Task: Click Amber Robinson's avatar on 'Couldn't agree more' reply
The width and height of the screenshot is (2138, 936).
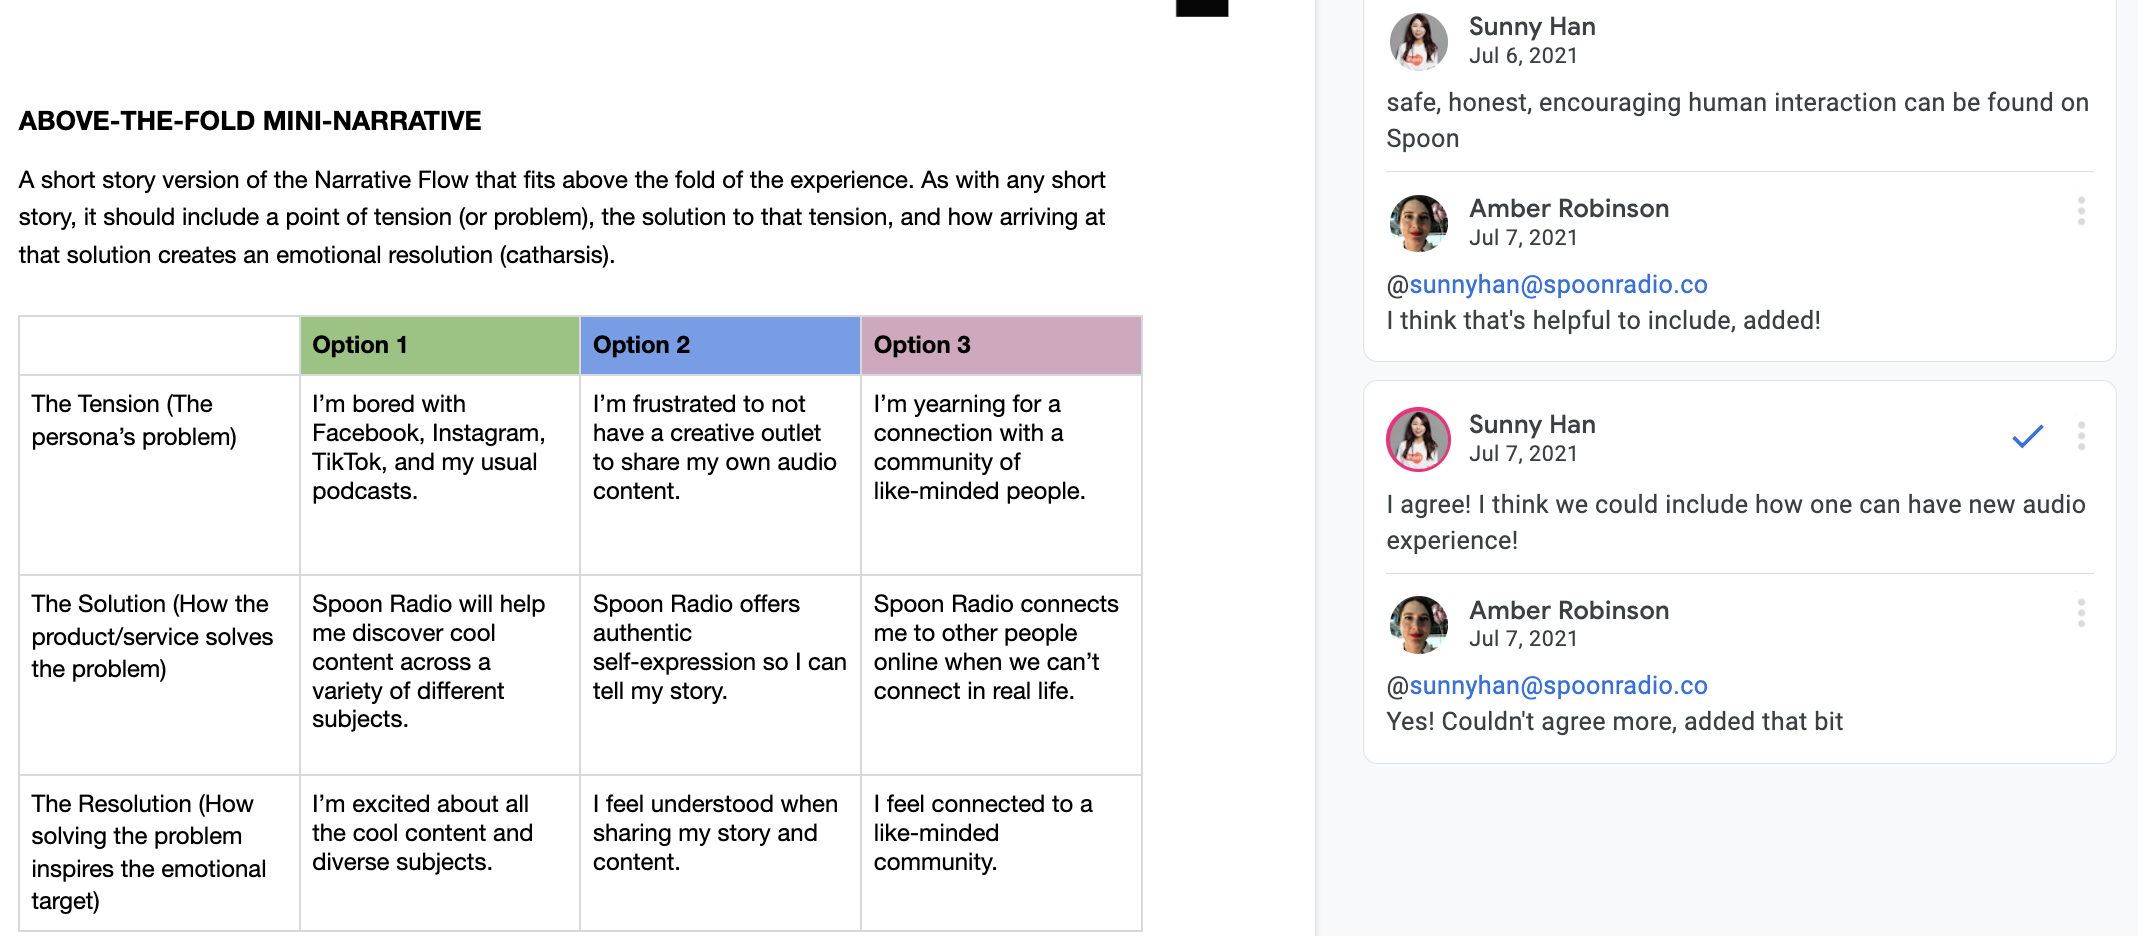Action: (x=1419, y=625)
